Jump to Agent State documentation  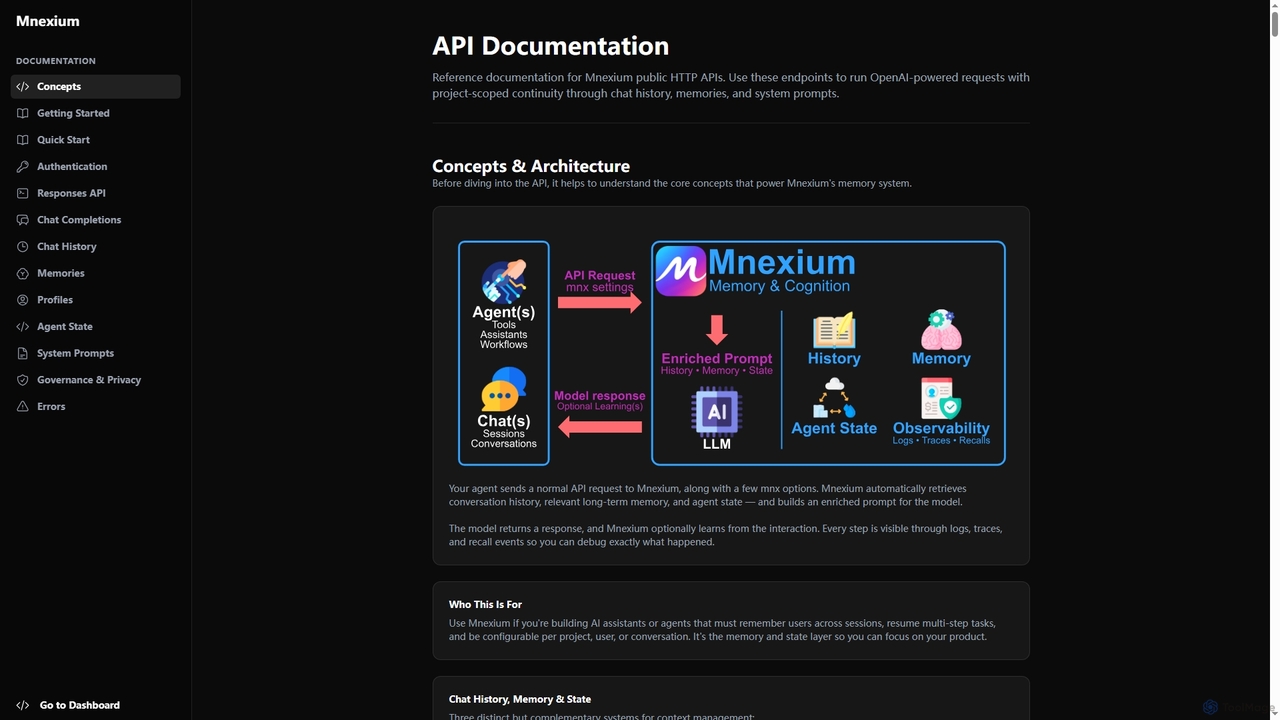coord(96,327)
